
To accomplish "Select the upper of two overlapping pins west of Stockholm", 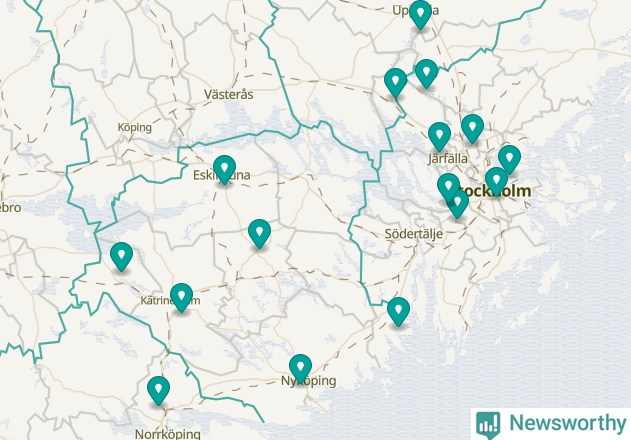I will coord(448,186).
